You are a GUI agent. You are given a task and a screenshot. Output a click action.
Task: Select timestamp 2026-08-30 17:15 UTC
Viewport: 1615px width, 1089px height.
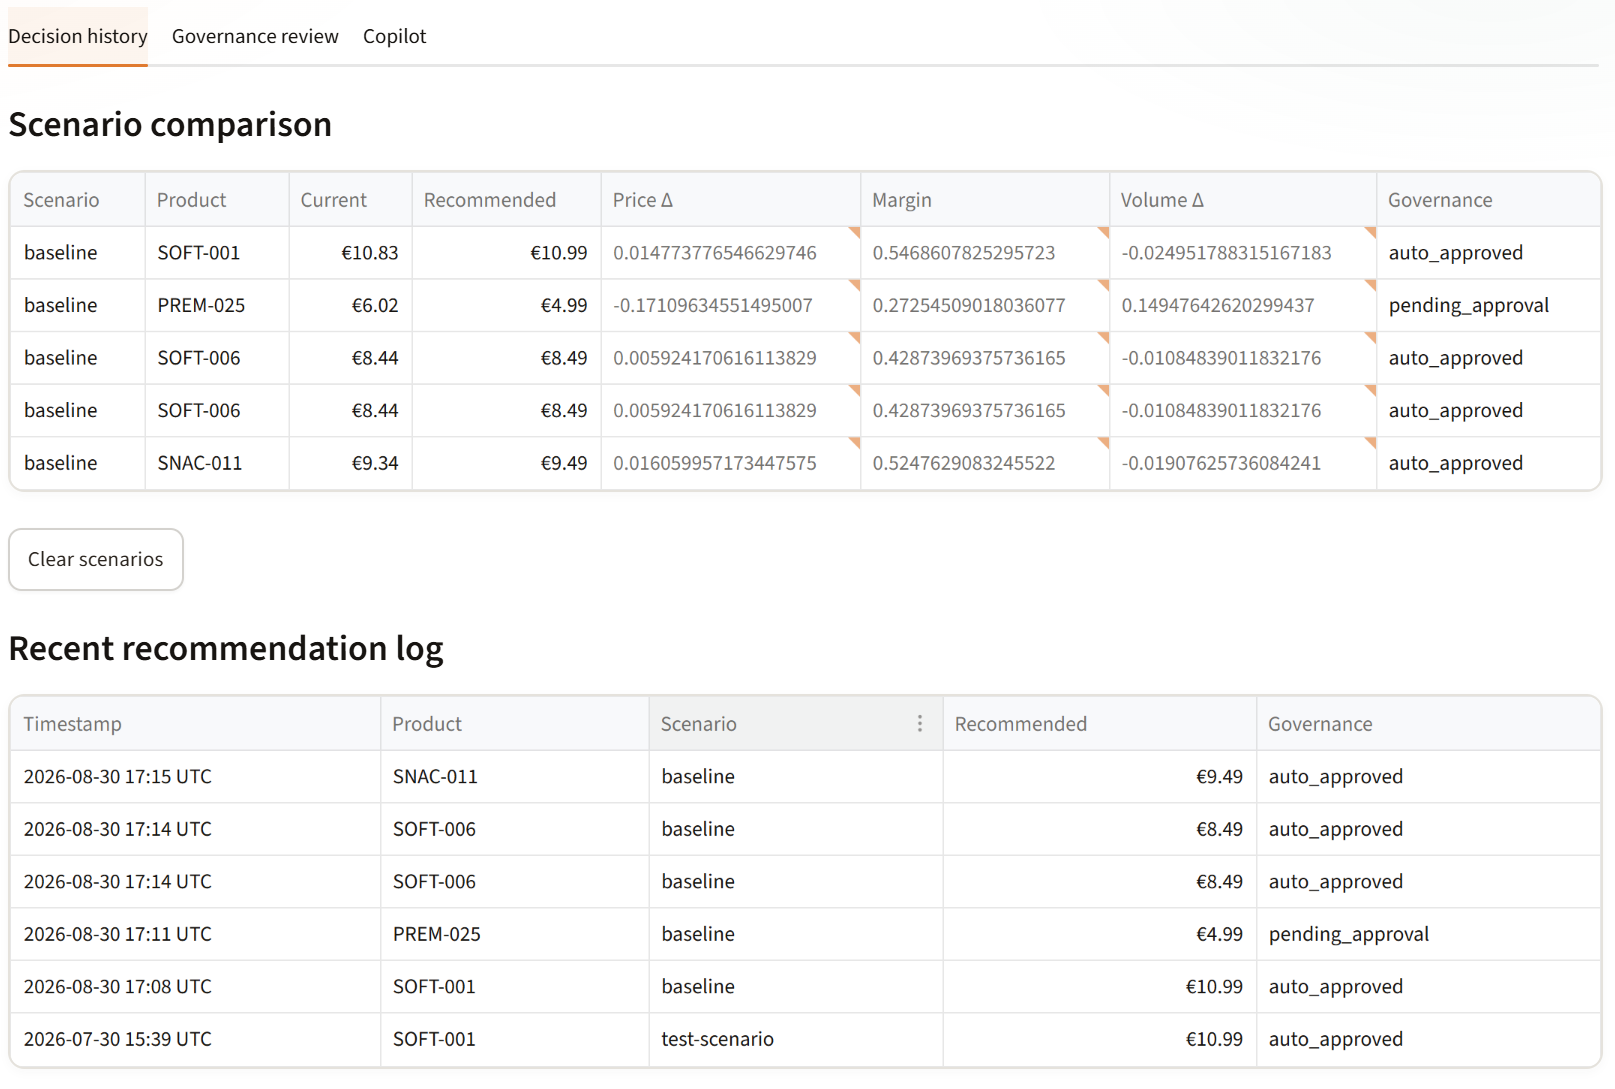(x=195, y=777)
